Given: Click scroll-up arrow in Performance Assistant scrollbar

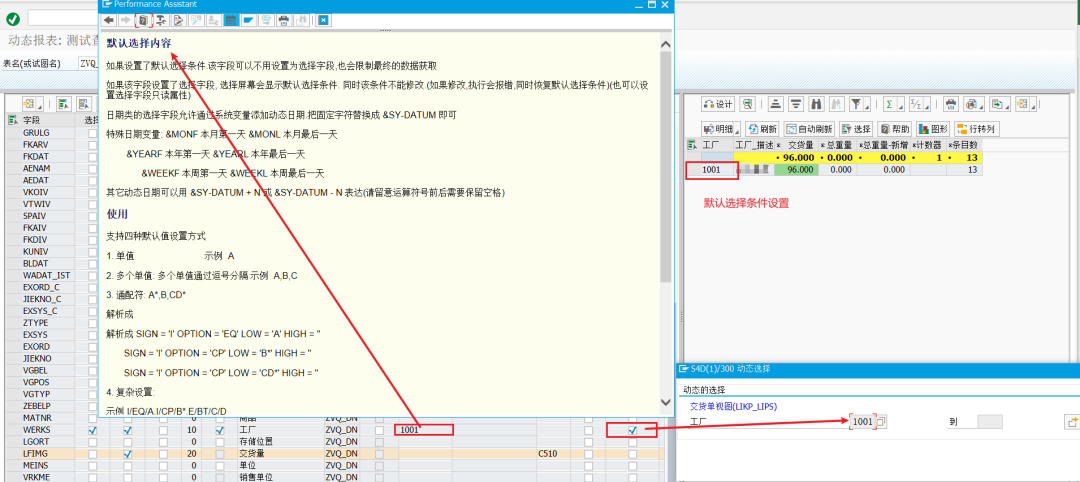Looking at the screenshot, I should click(x=666, y=45).
